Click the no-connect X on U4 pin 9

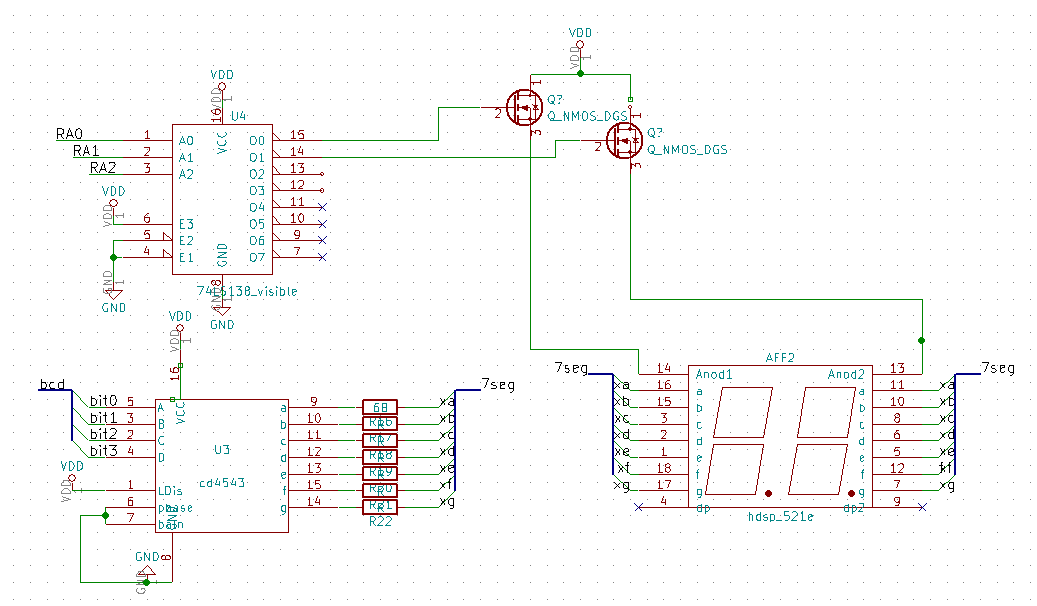[x=322, y=240]
